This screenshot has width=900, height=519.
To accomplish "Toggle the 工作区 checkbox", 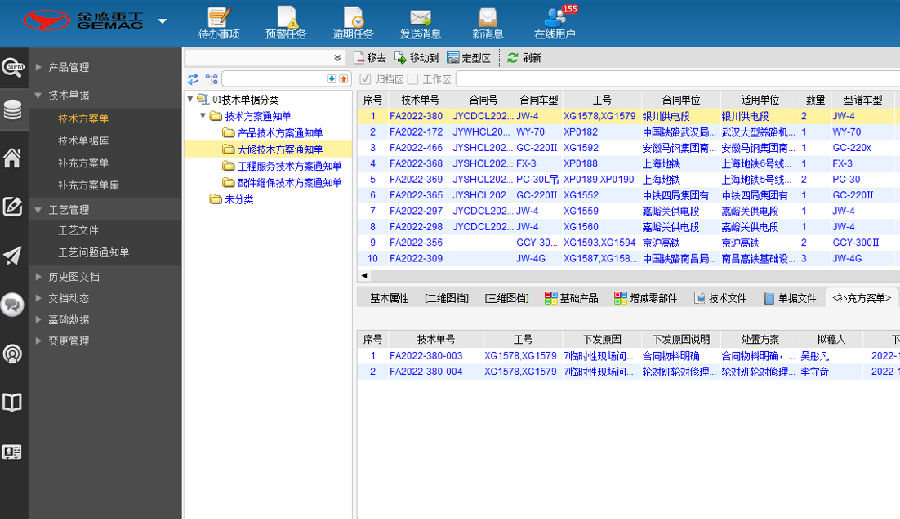I will [412, 79].
